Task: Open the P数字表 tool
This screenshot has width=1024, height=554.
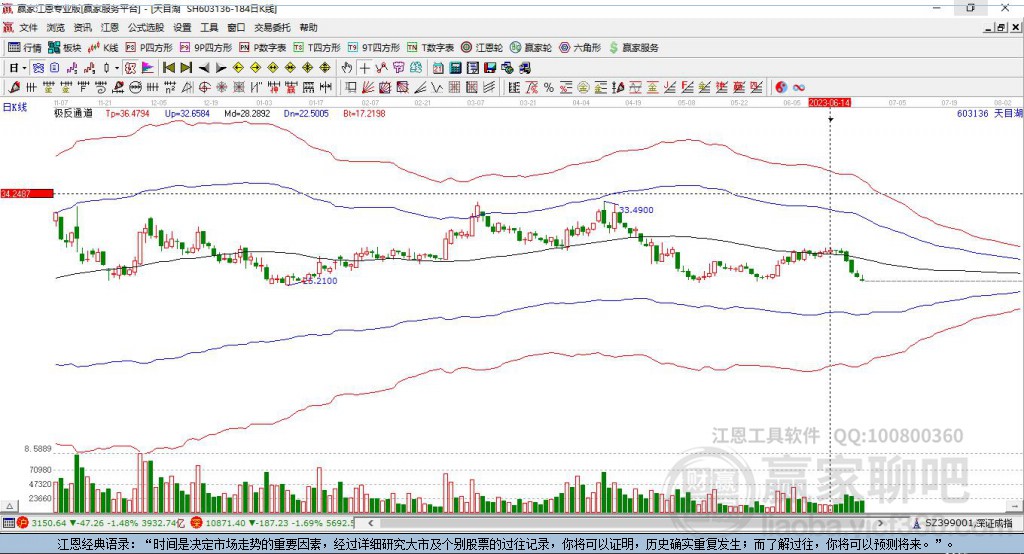Action: click(263, 48)
